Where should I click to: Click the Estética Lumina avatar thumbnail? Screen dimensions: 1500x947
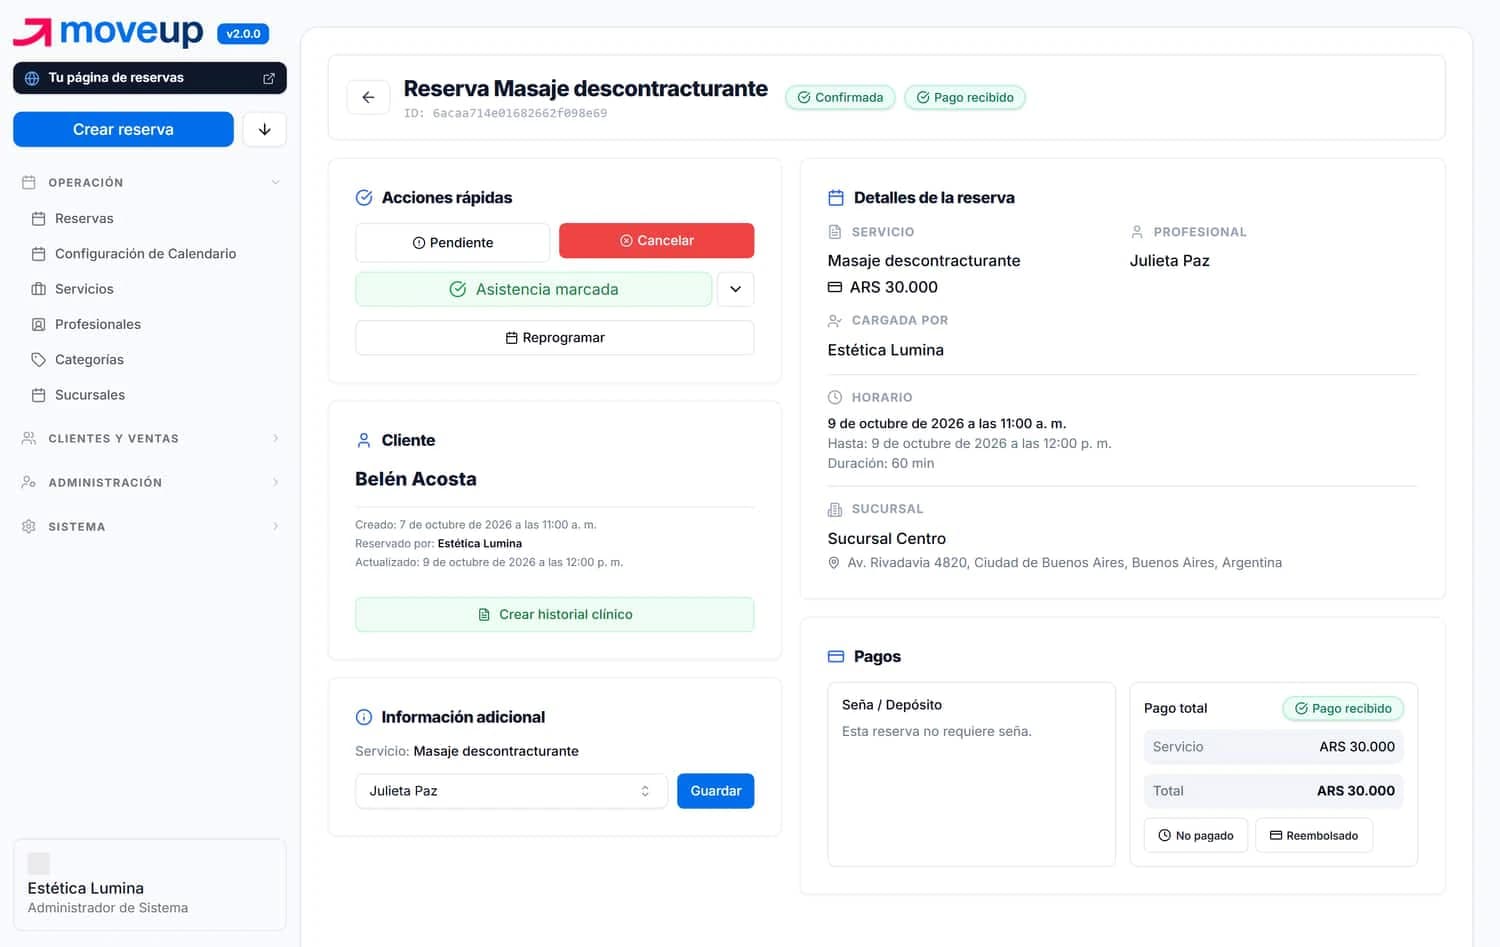click(39, 863)
